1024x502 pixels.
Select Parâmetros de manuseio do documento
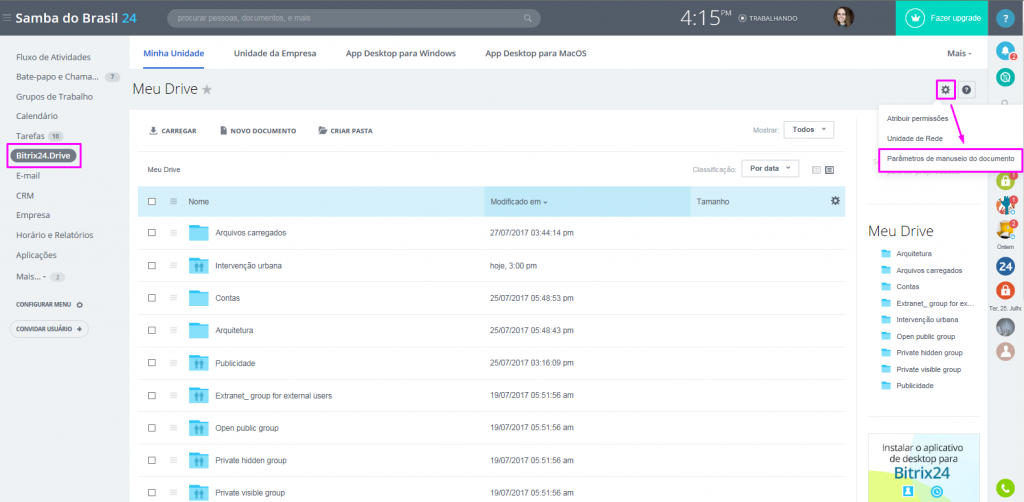[950, 159]
